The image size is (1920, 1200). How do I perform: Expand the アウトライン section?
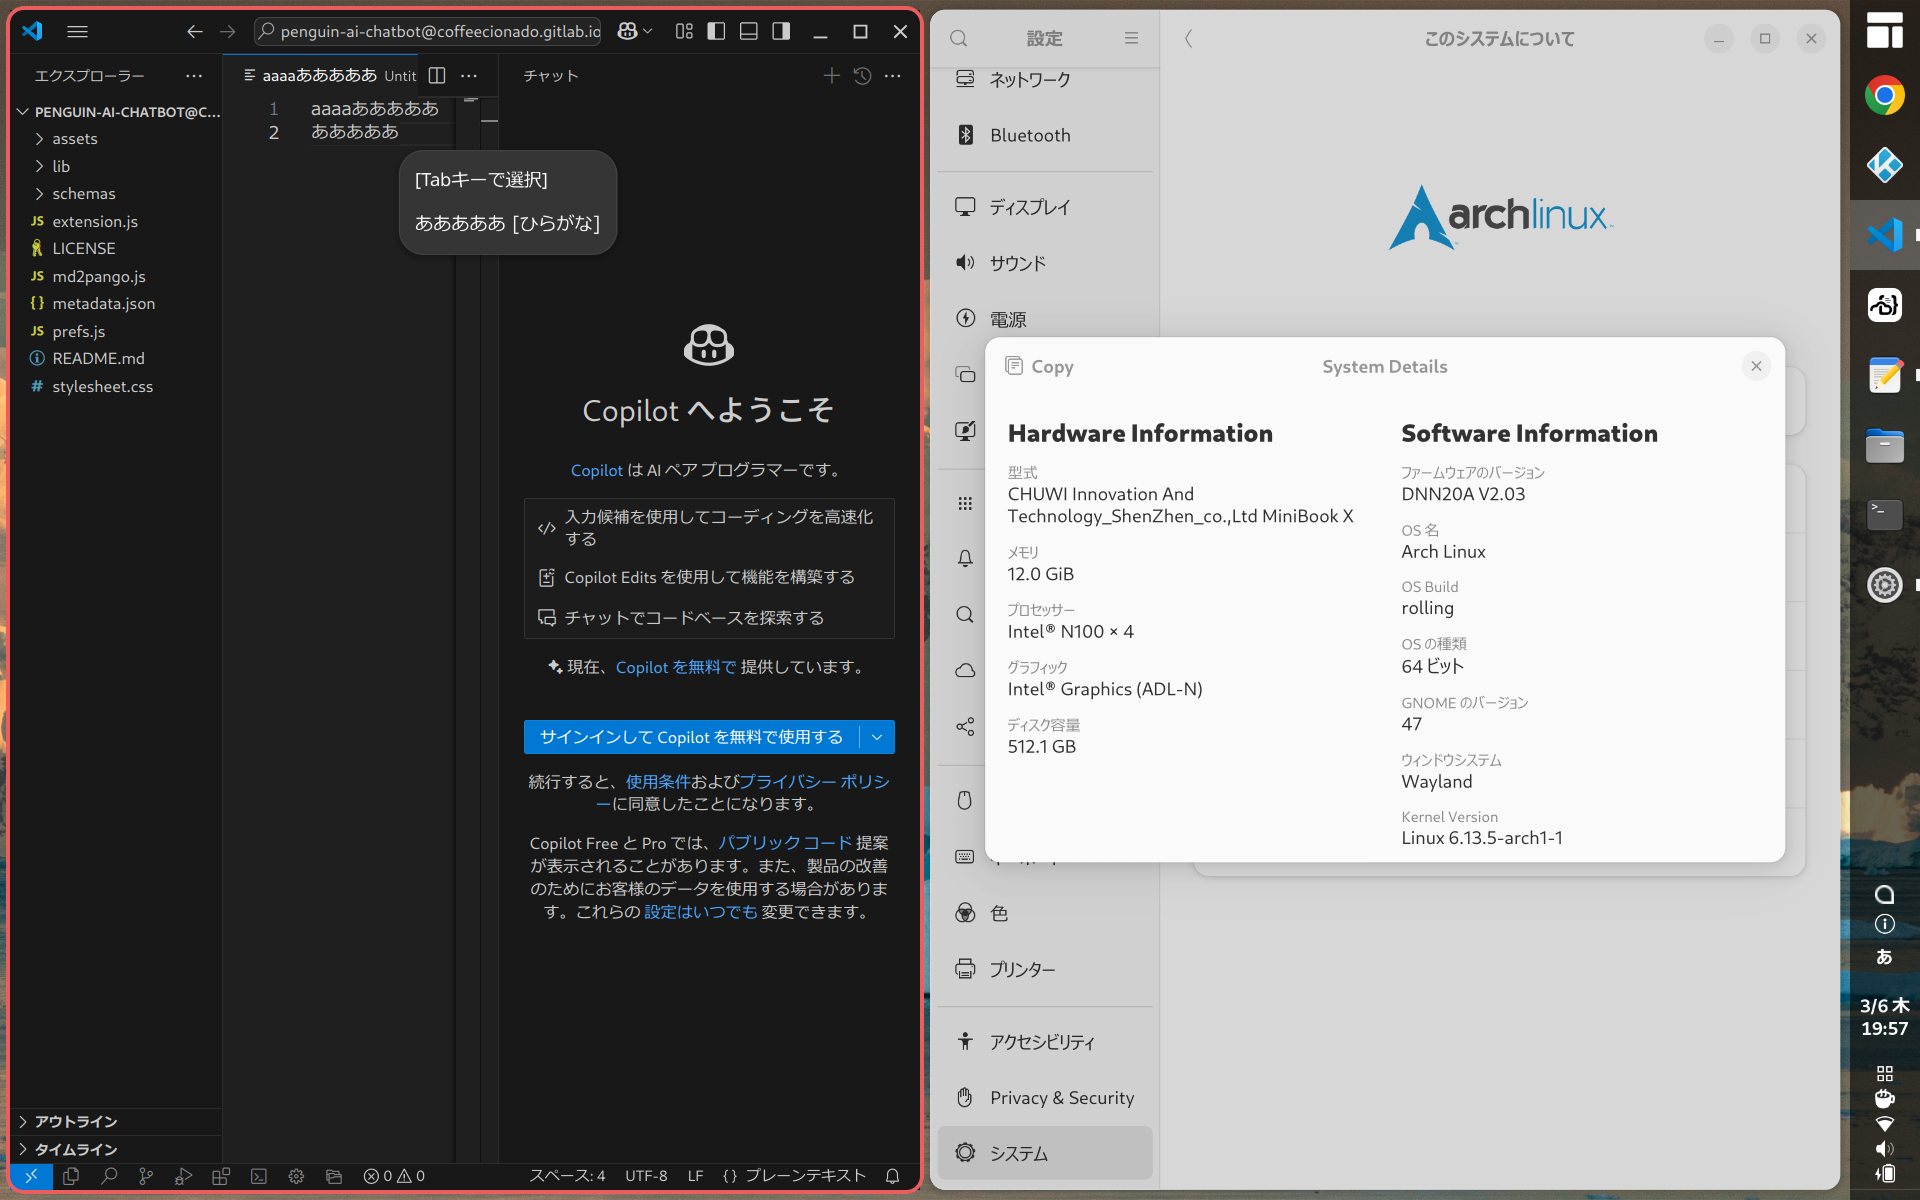click(116, 1121)
